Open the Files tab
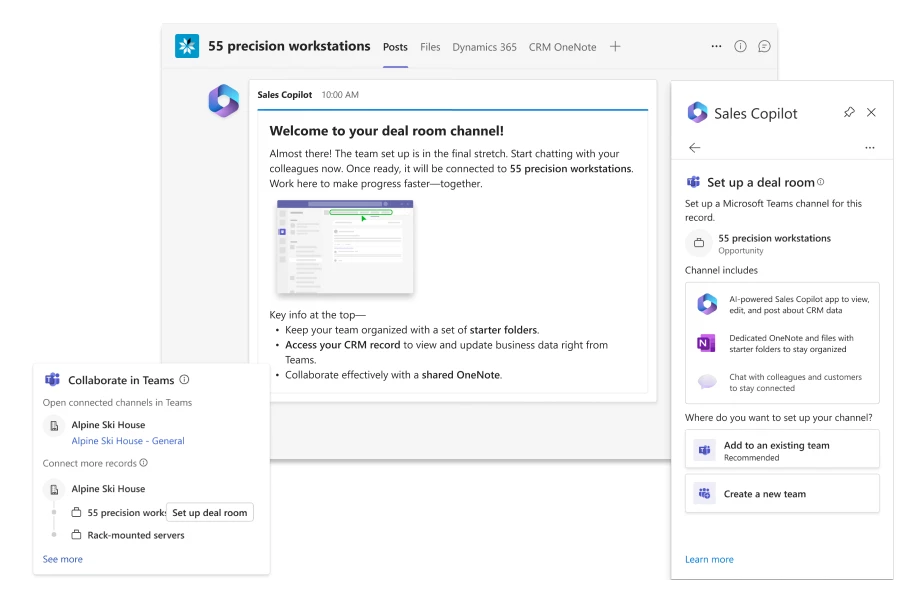This screenshot has height=606, width=920. [430, 46]
